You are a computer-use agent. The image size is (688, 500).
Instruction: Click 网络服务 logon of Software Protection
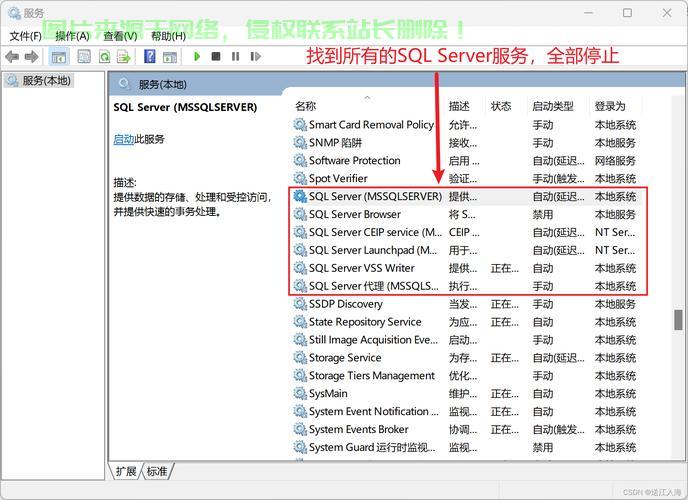615,161
